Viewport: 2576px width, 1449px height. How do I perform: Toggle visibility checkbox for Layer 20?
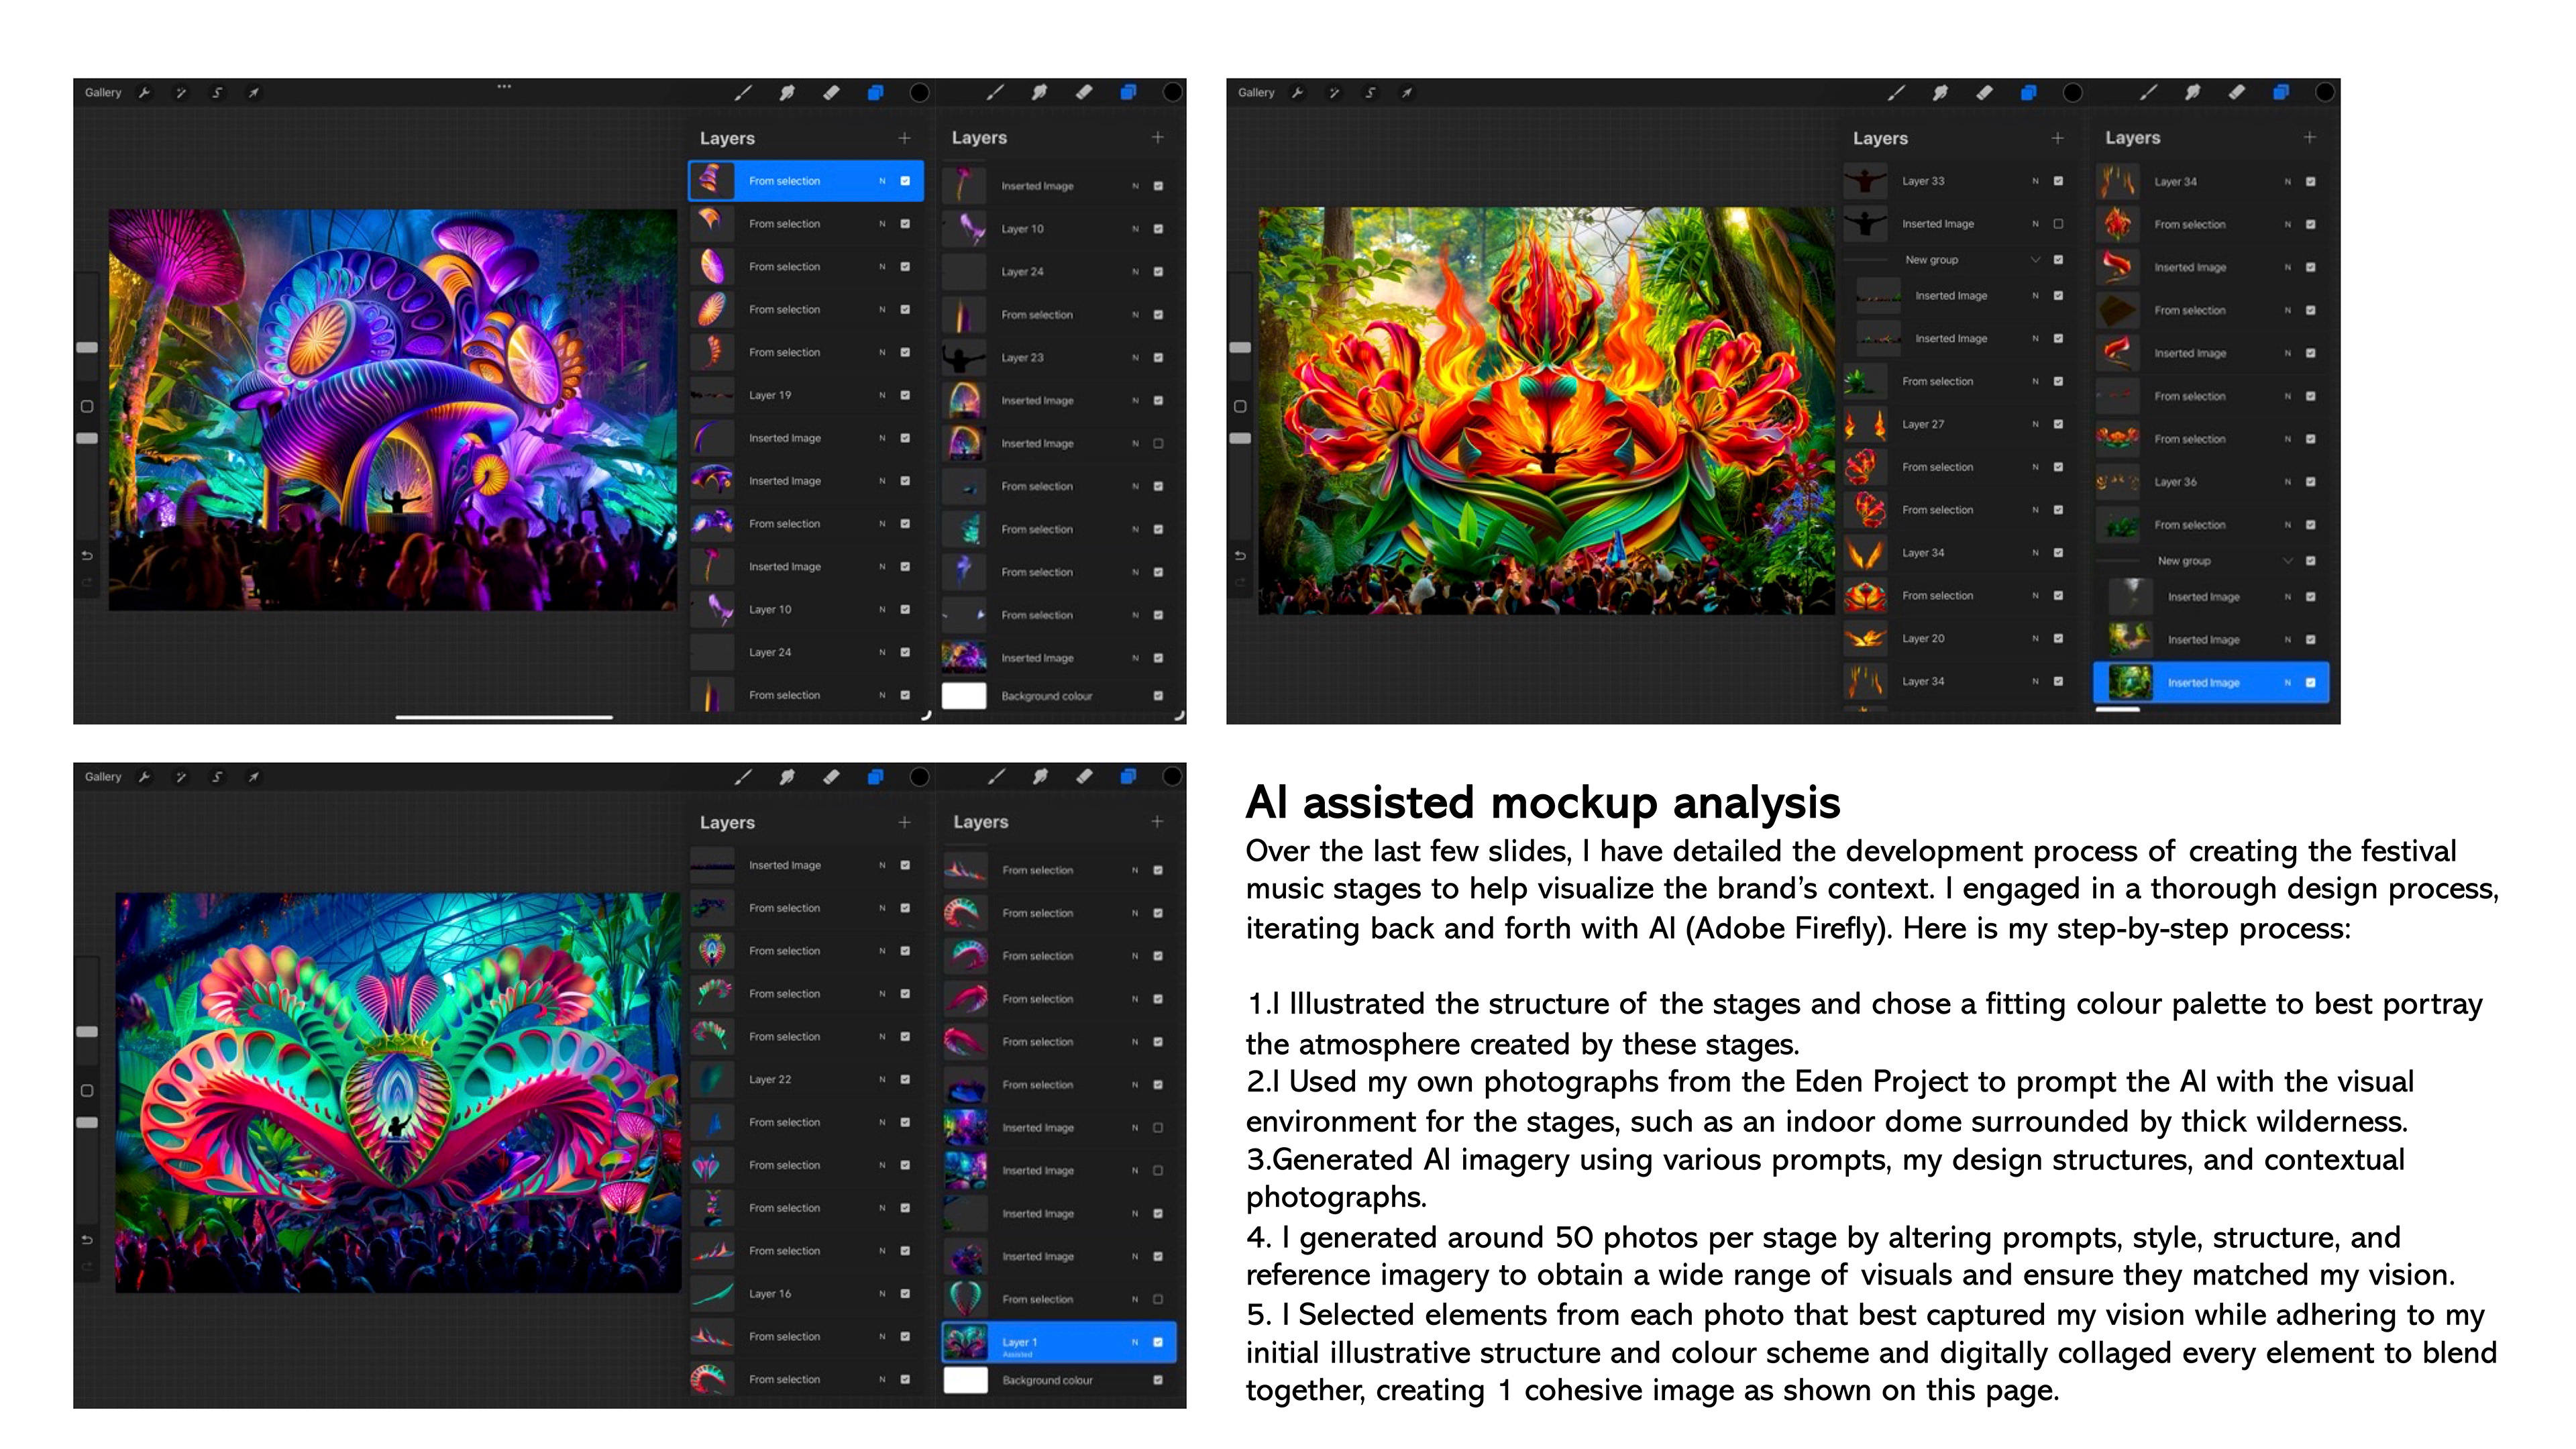[2058, 638]
